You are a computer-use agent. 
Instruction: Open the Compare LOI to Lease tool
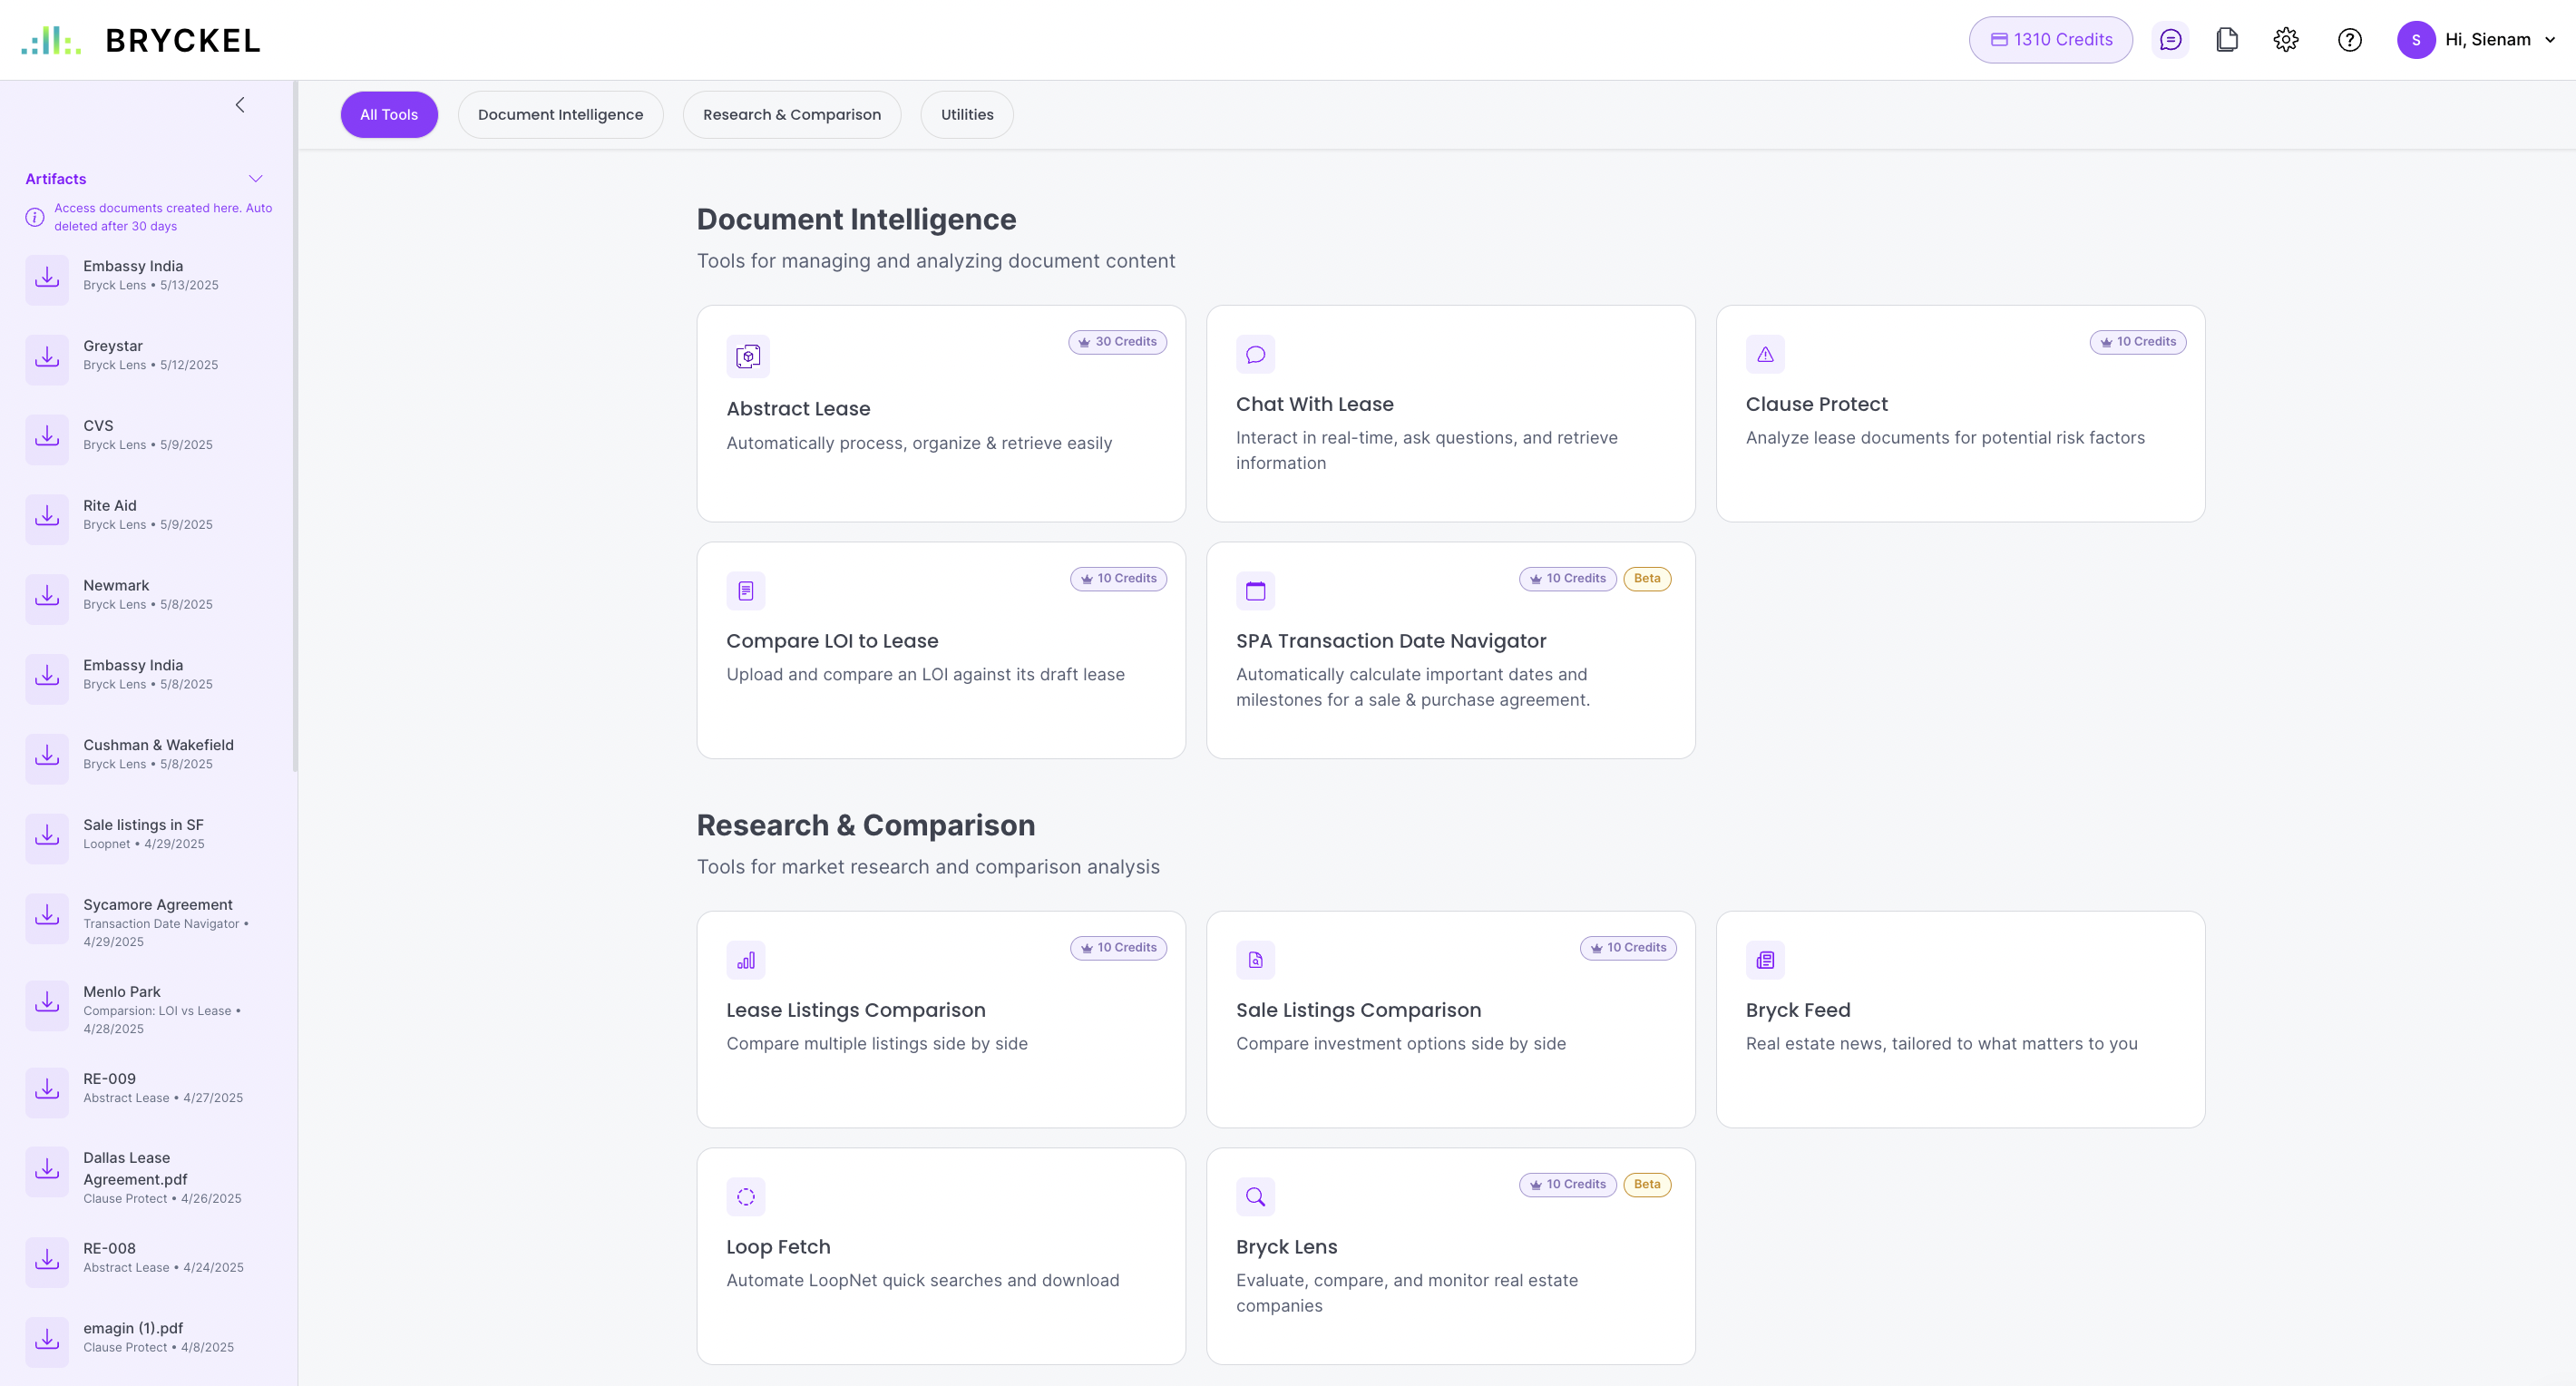(941, 650)
